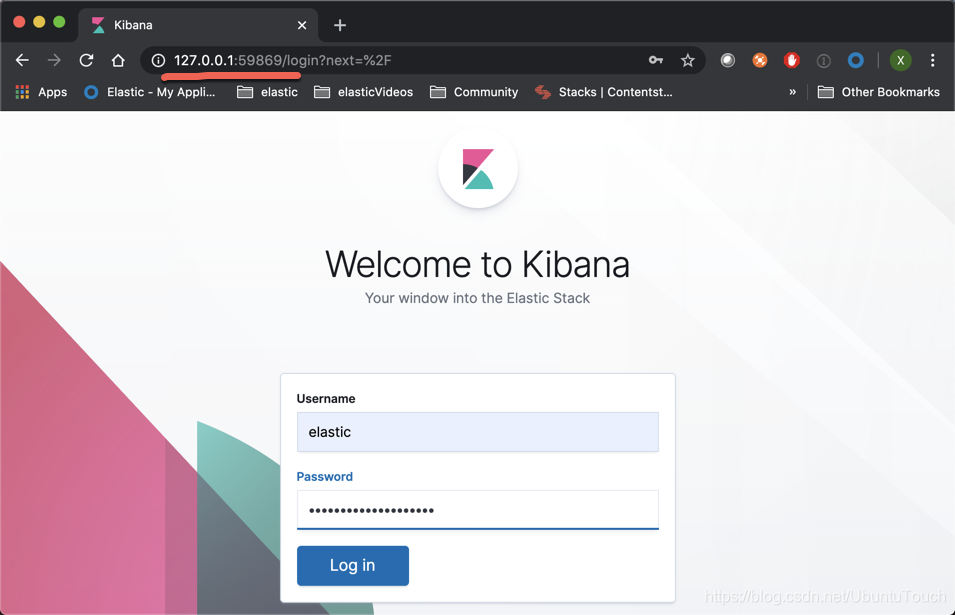
Task: View site information icon in address bar
Action: (158, 60)
